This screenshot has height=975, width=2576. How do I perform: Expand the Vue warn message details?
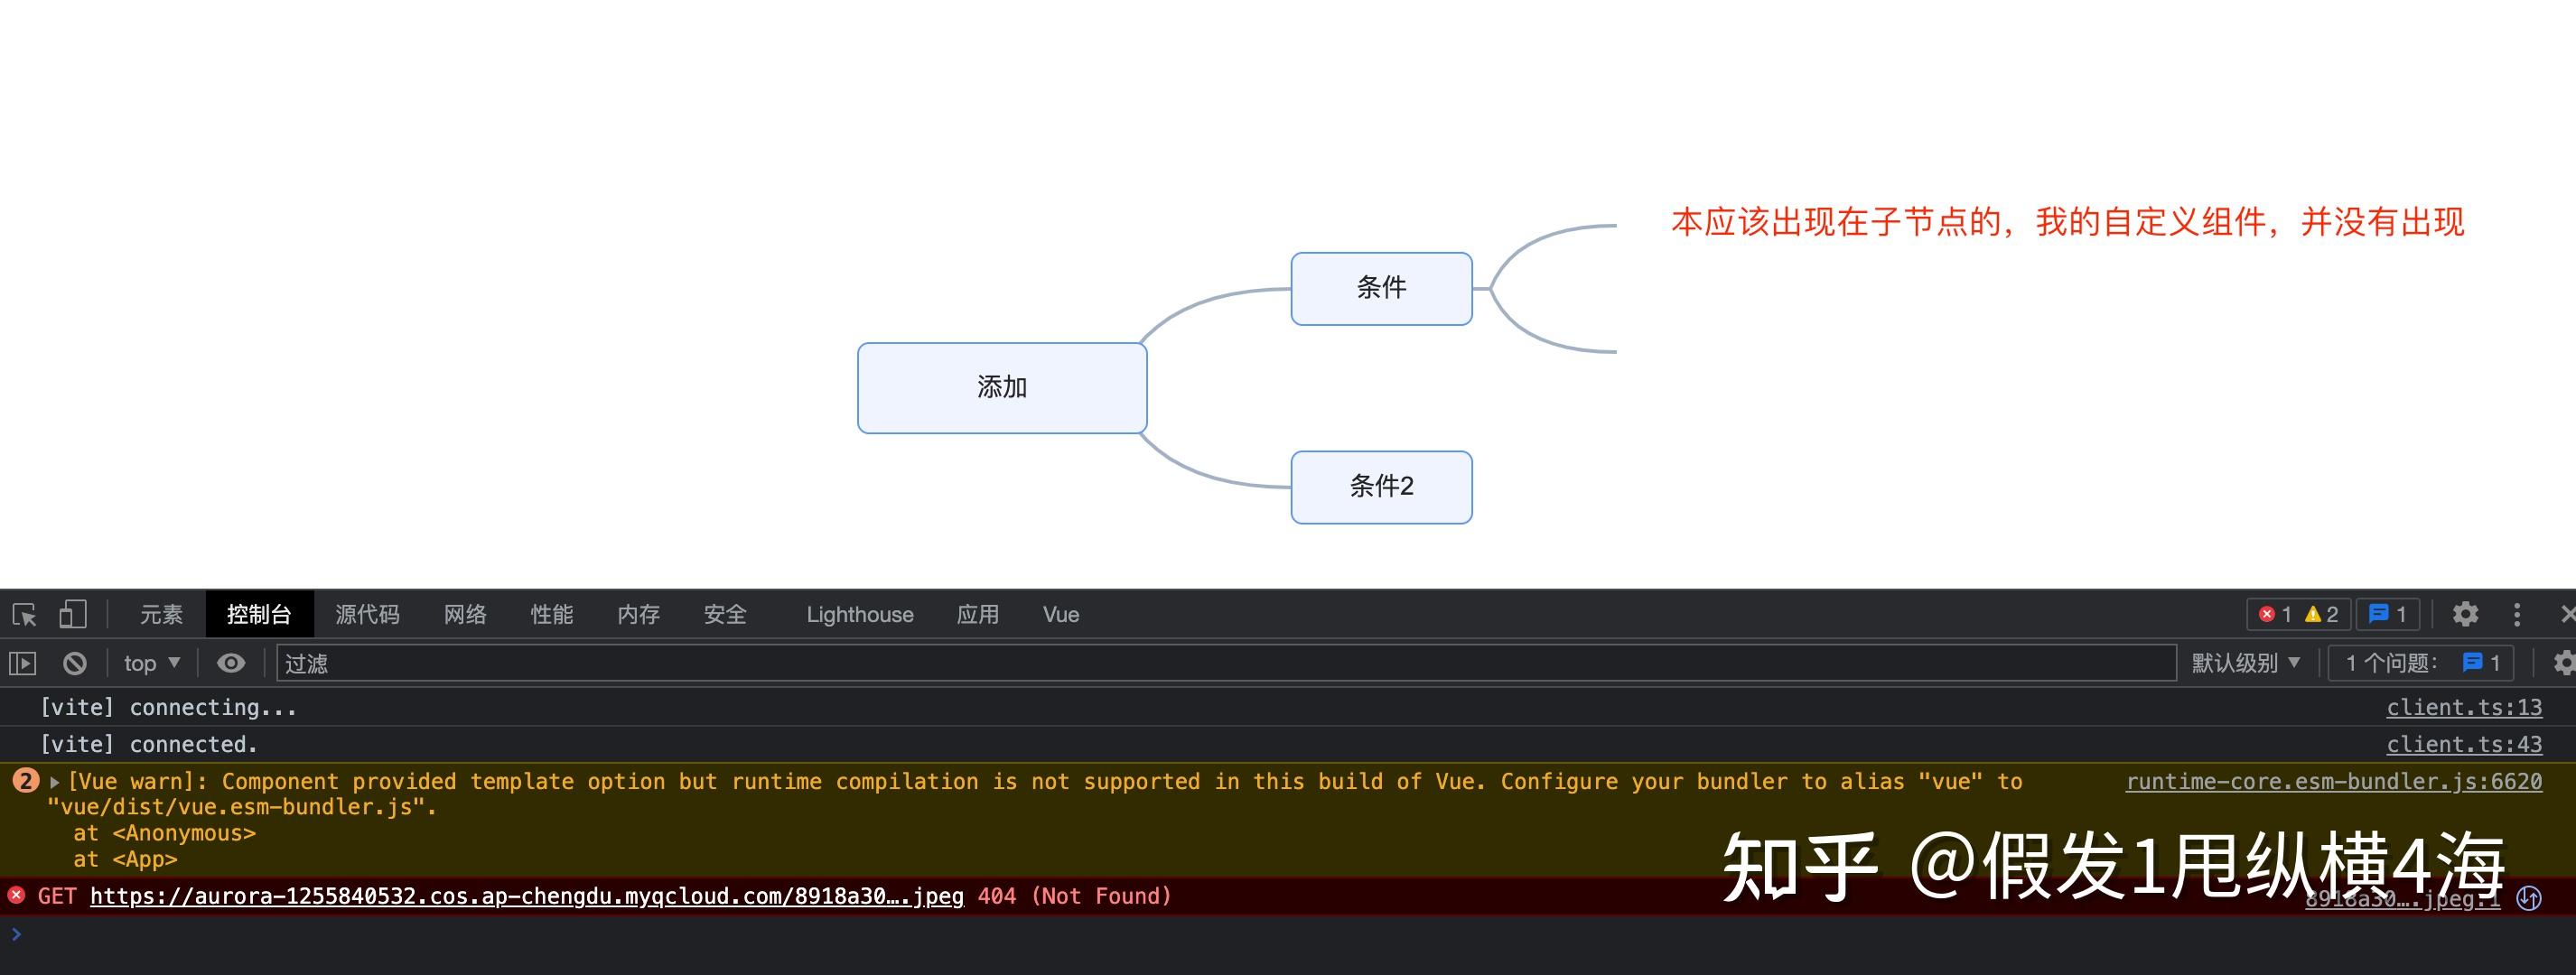53,781
